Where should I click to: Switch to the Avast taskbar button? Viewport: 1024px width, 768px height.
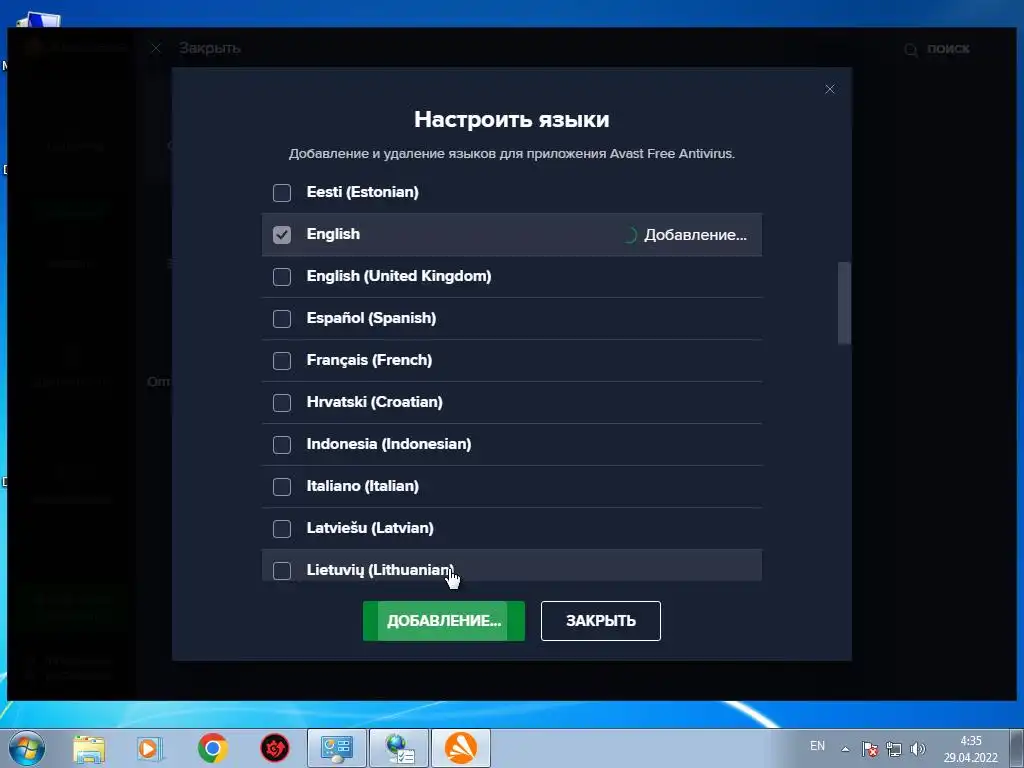[461, 748]
